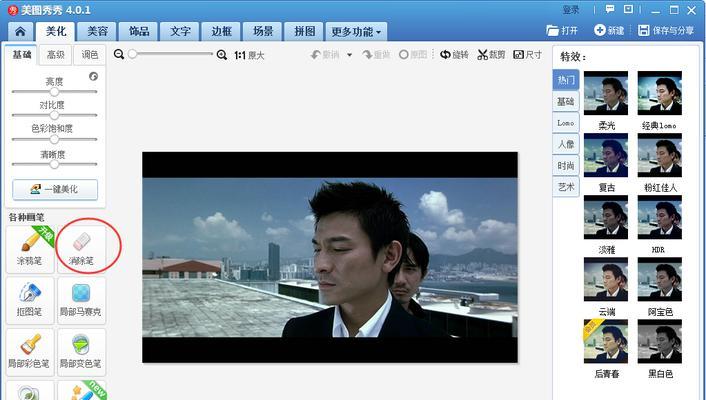Select the 时尚 effects category
Image resolution: width=706 pixels, height=400 pixels.
[566, 165]
